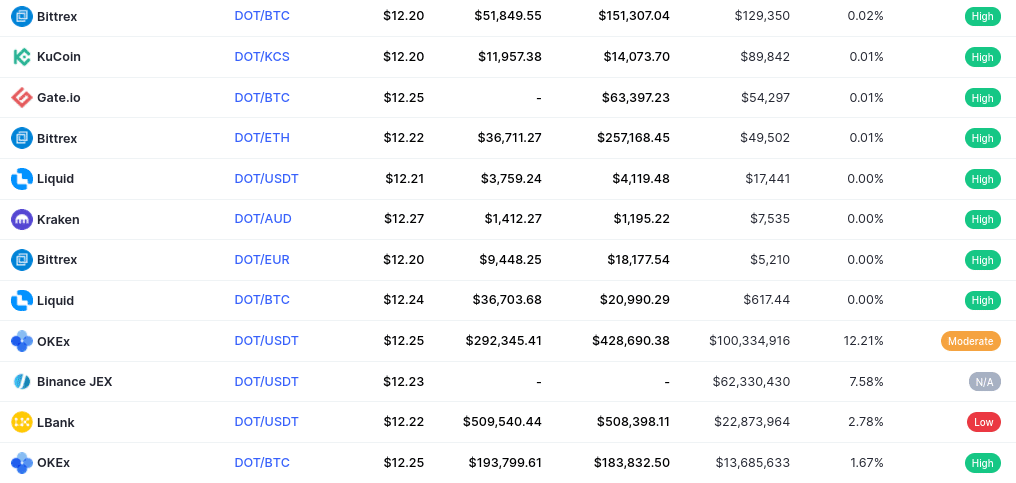Open Binance JEX DOT/USDT pair link
1016x483 pixels.
tap(266, 381)
